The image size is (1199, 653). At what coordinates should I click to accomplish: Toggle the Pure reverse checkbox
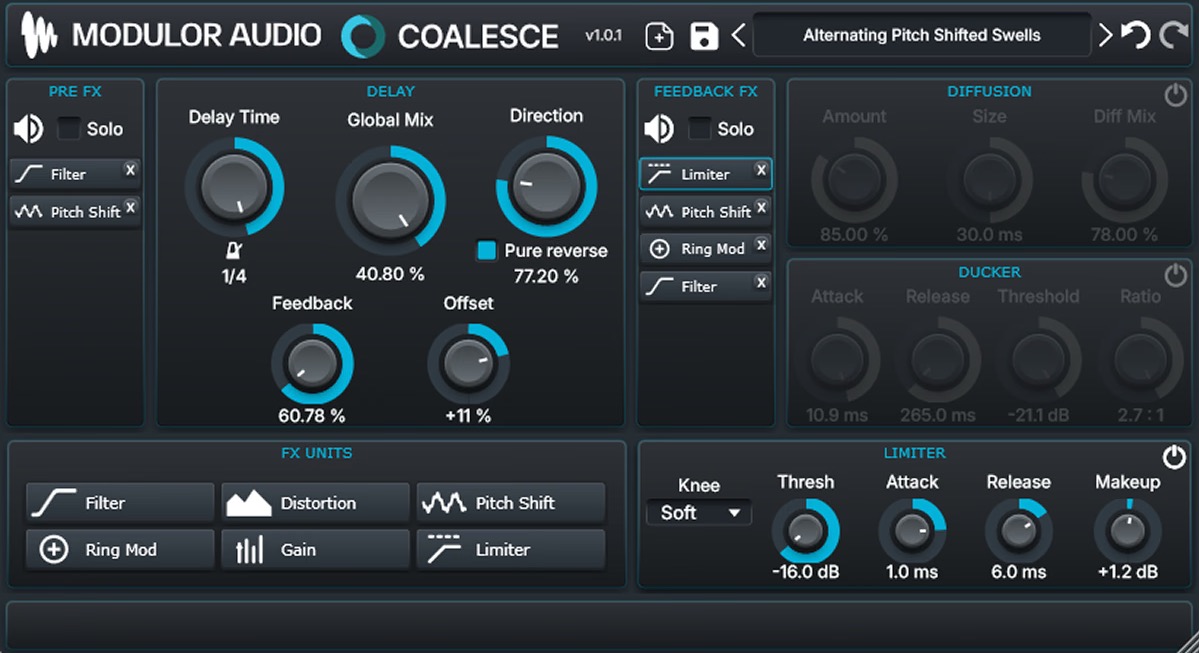pos(486,250)
